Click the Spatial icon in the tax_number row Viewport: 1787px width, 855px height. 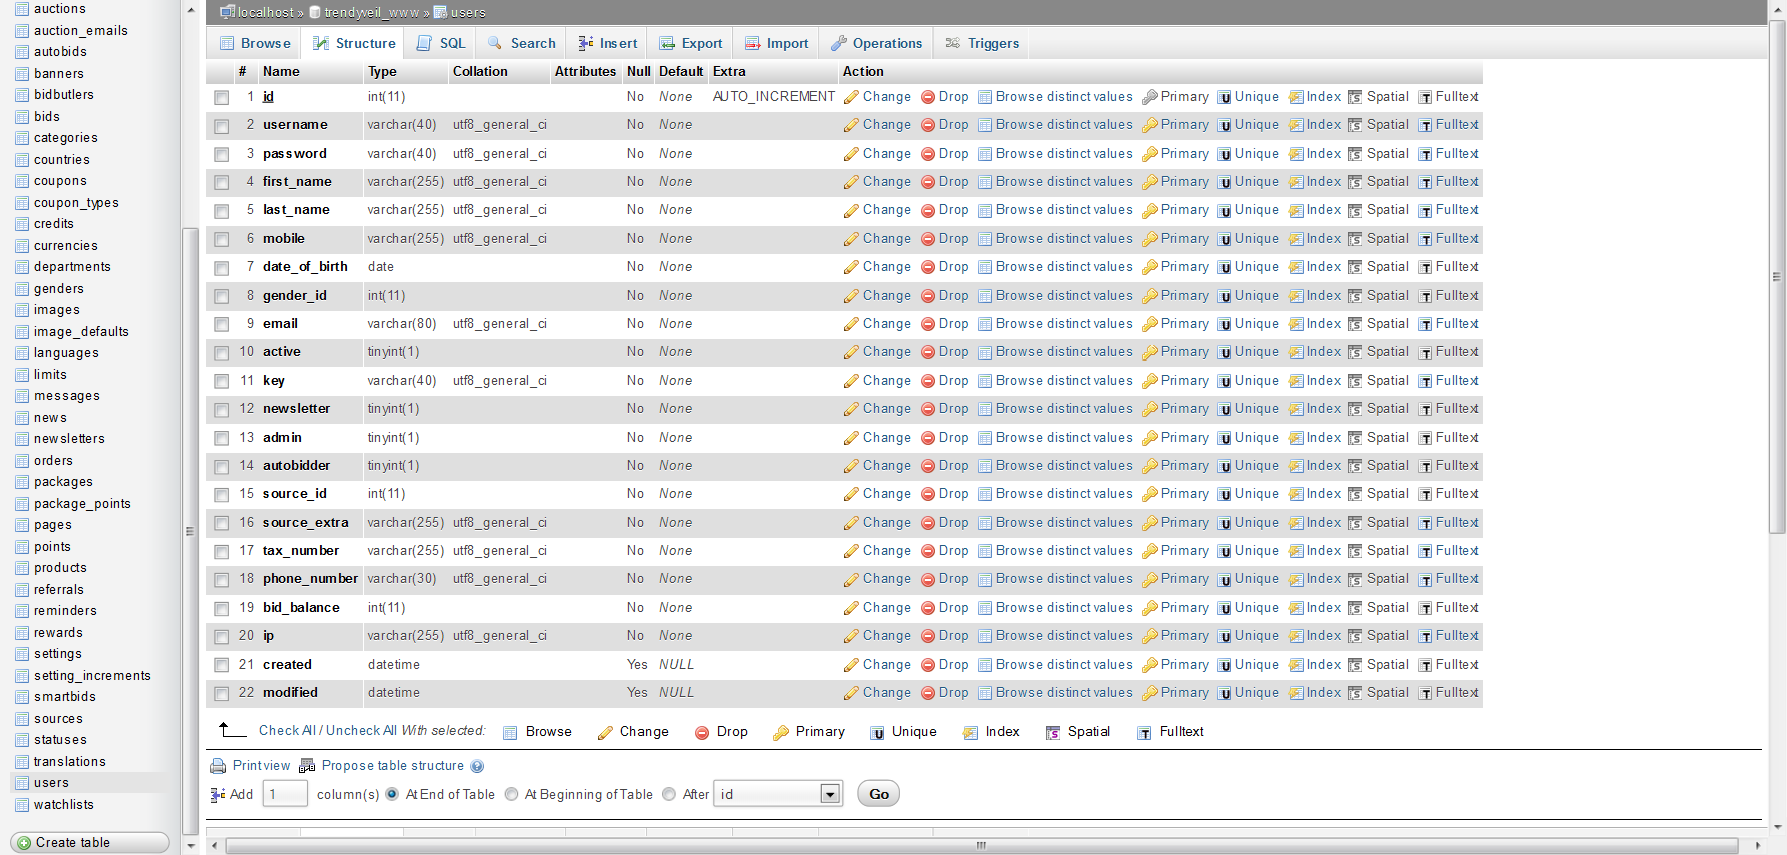pos(1355,552)
